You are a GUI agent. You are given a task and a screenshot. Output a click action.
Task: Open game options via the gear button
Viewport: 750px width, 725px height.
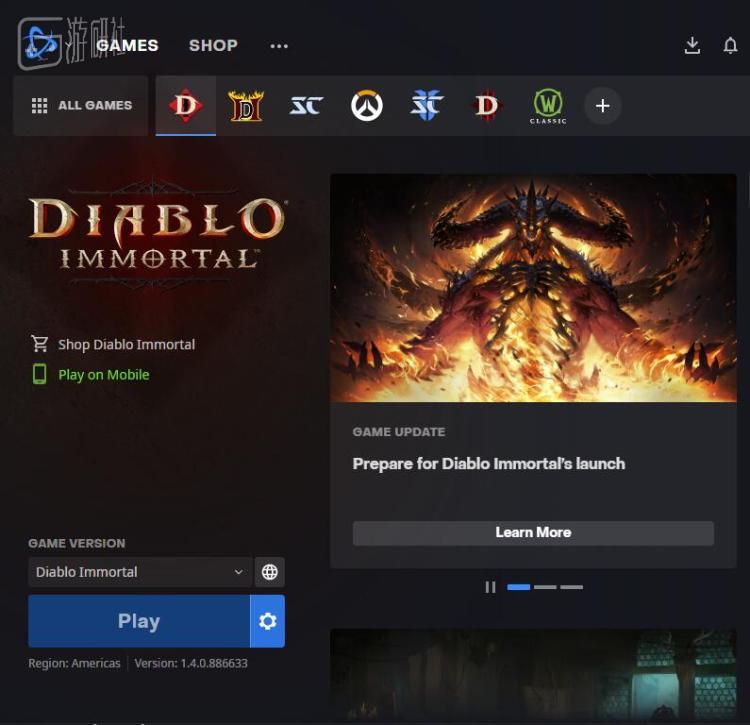[x=267, y=621]
